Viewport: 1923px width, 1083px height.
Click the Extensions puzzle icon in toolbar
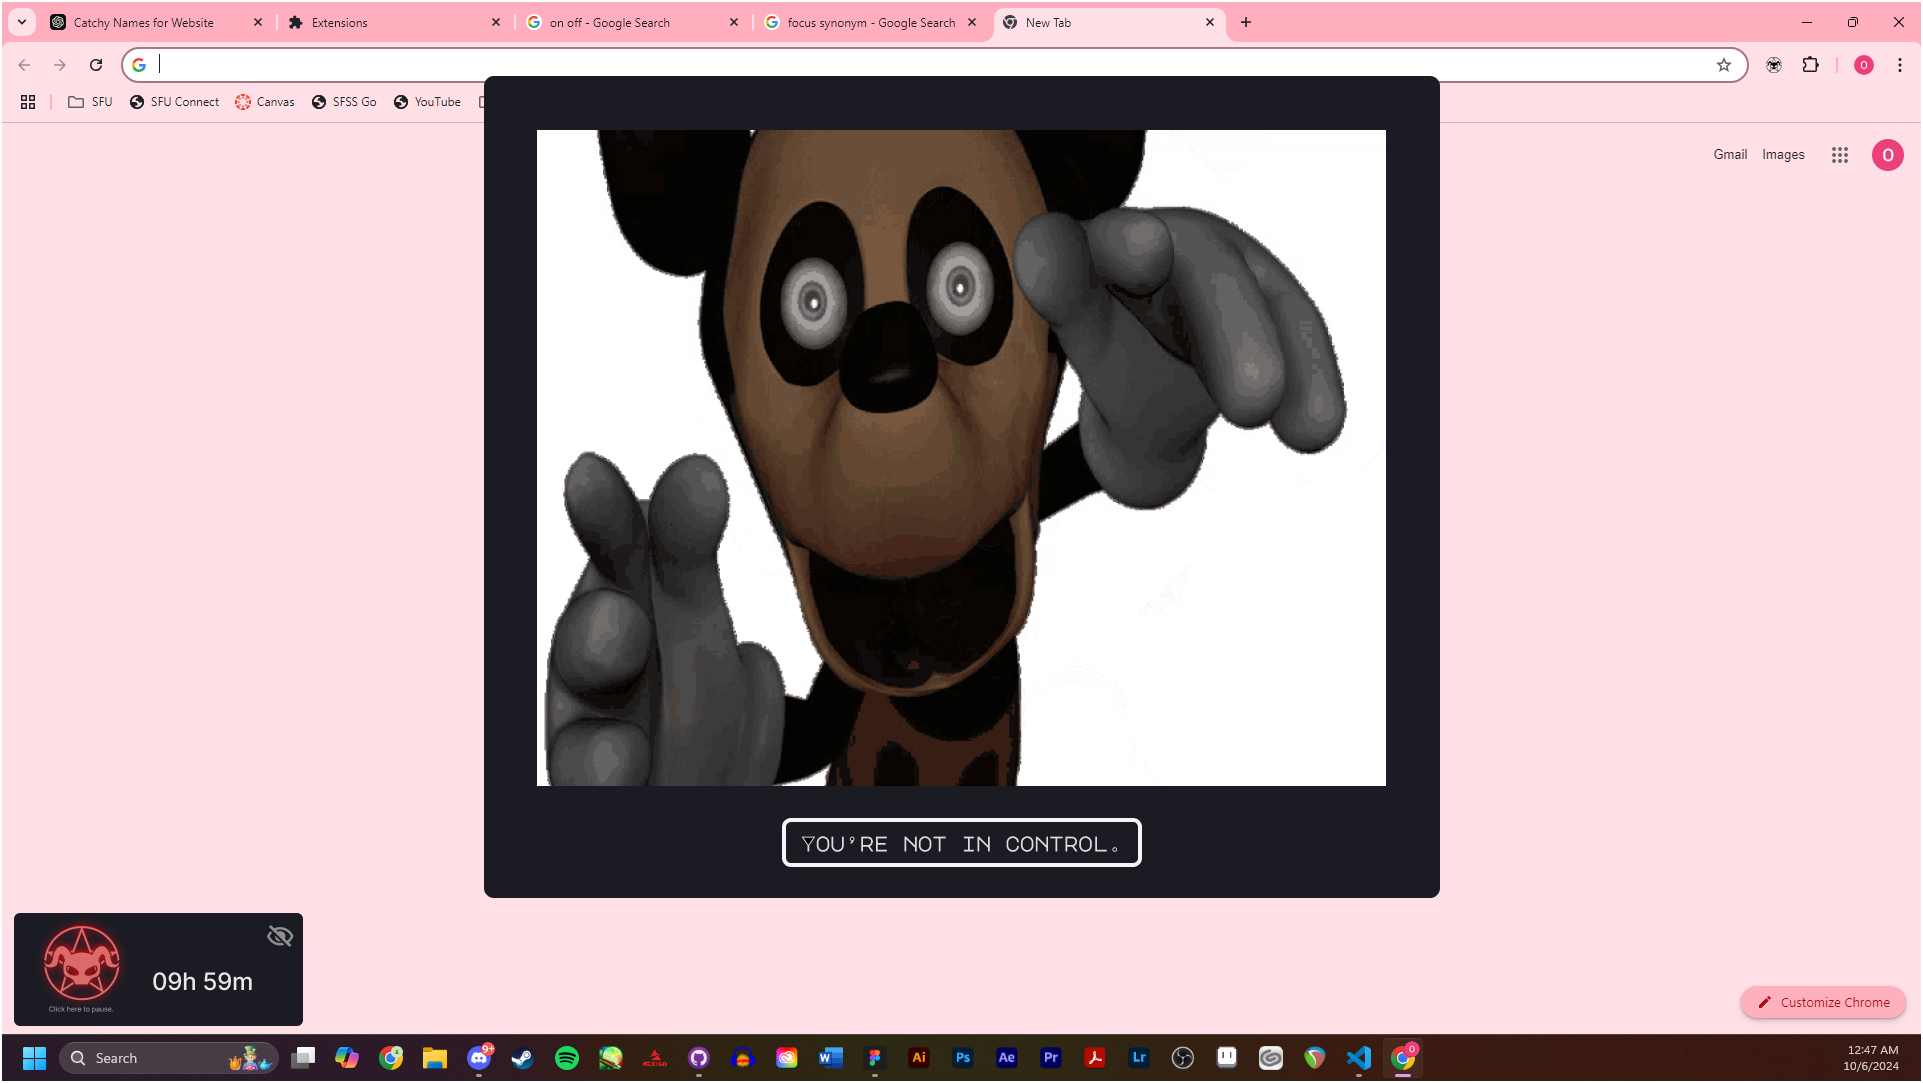[1810, 65]
